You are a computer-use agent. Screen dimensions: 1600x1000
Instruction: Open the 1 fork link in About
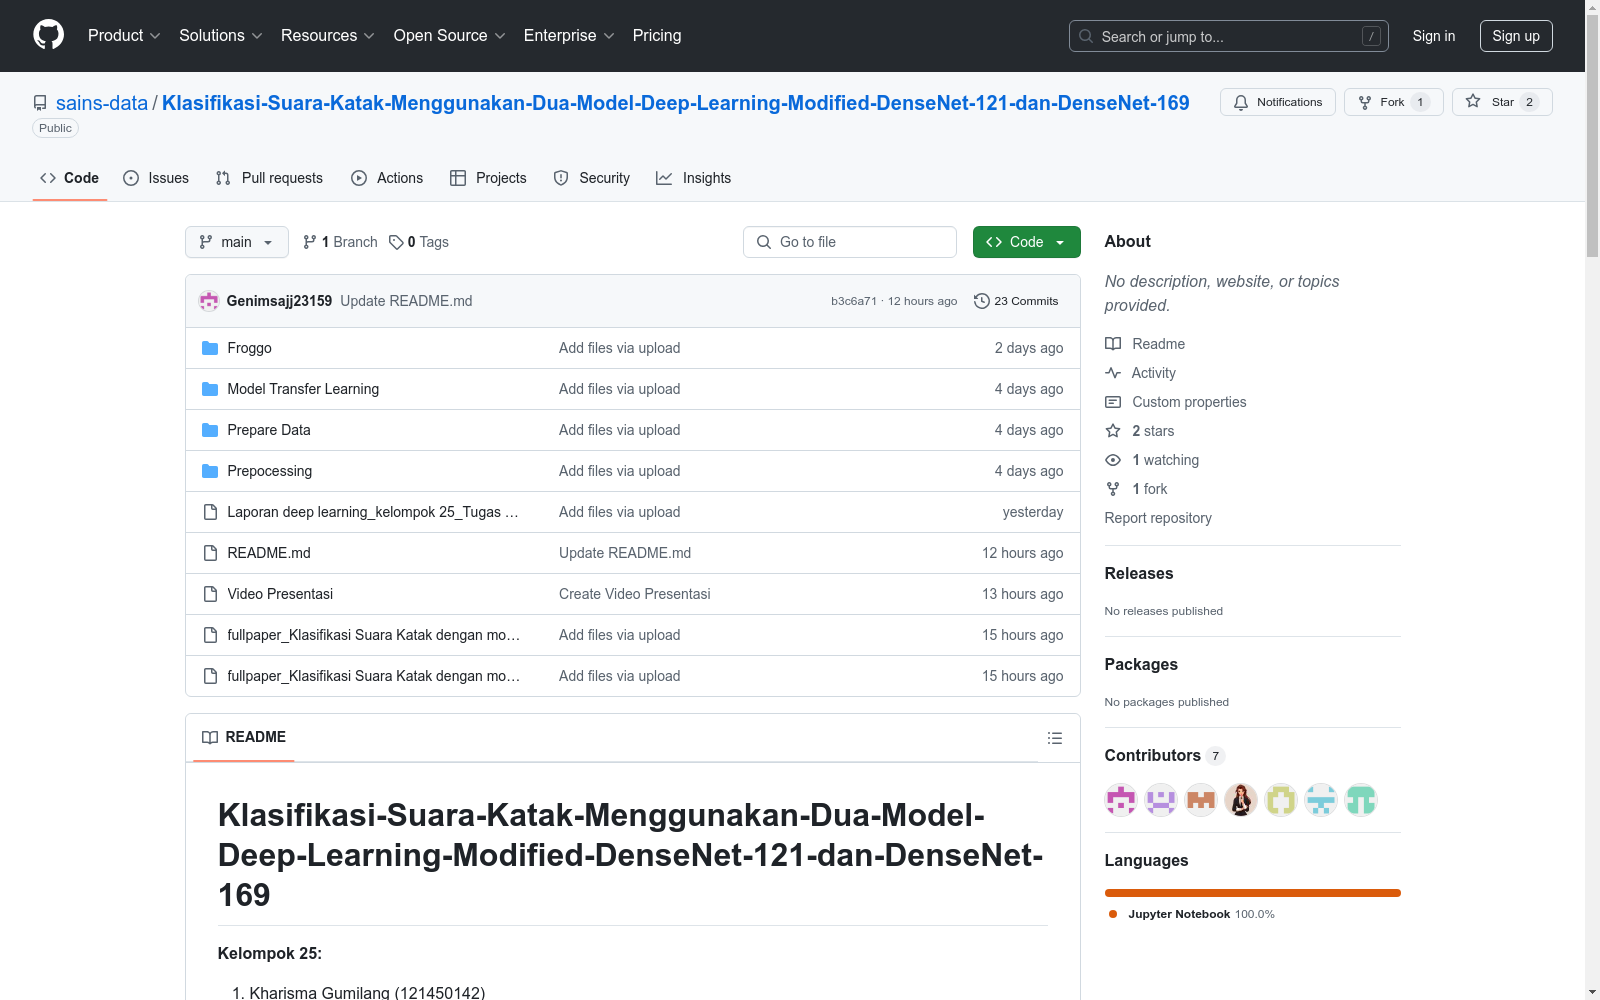pos(1150,489)
